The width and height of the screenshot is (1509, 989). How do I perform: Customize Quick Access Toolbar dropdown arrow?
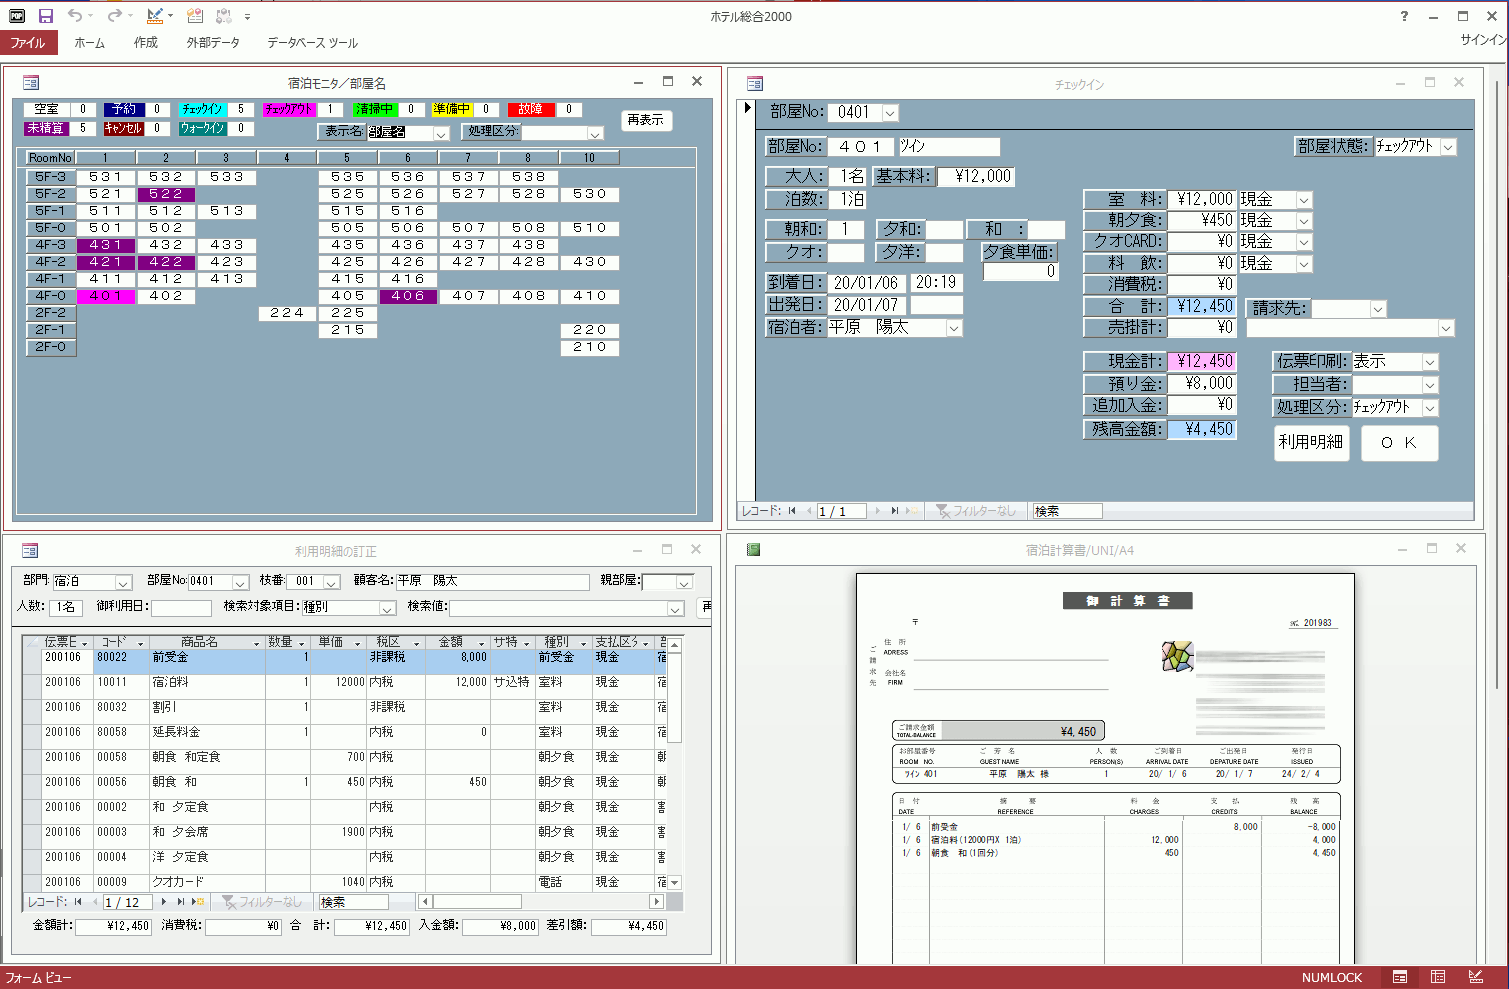pyautogui.click(x=247, y=17)
